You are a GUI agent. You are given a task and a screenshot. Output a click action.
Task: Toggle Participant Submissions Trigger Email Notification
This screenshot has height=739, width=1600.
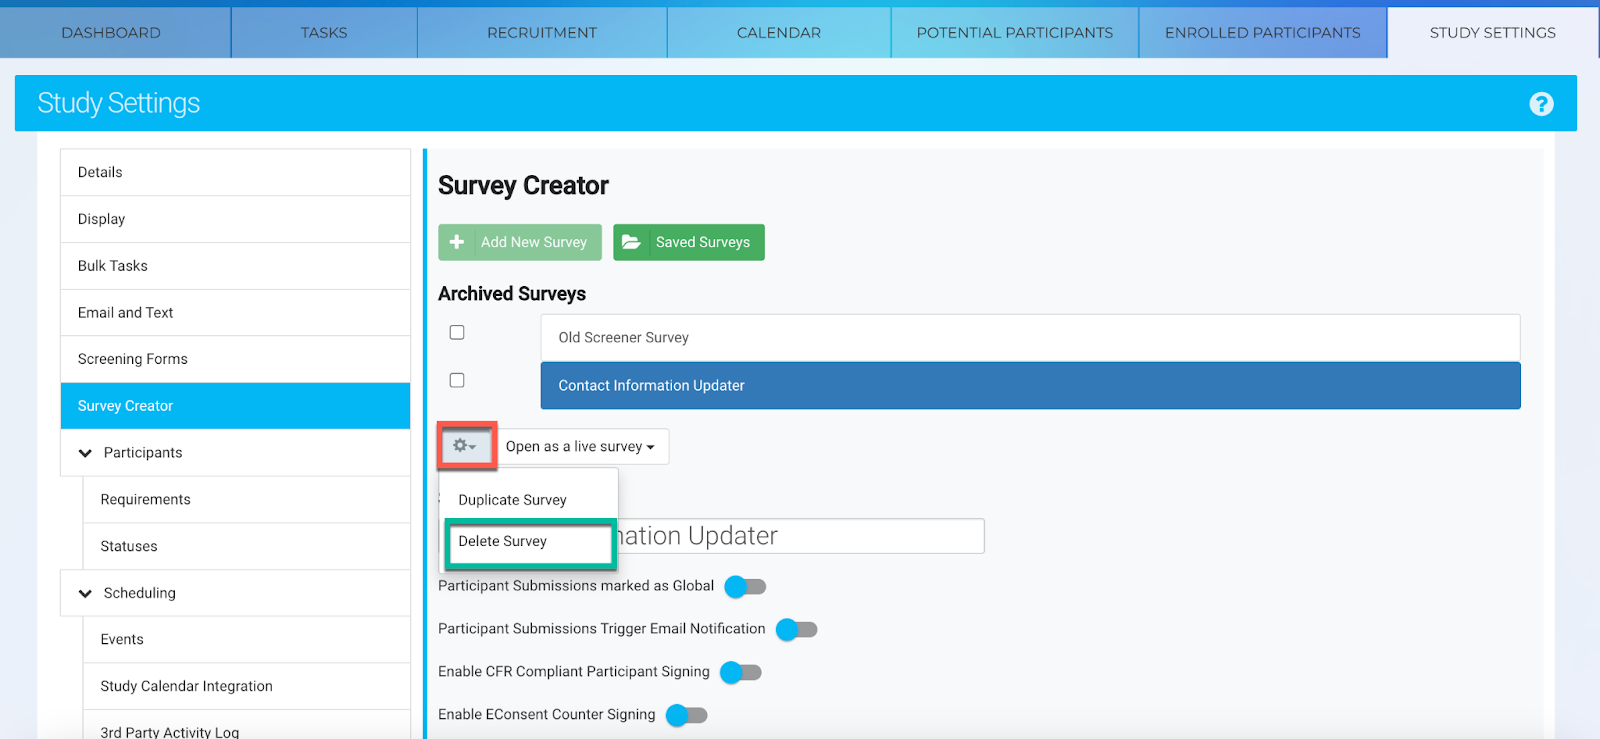797,629
